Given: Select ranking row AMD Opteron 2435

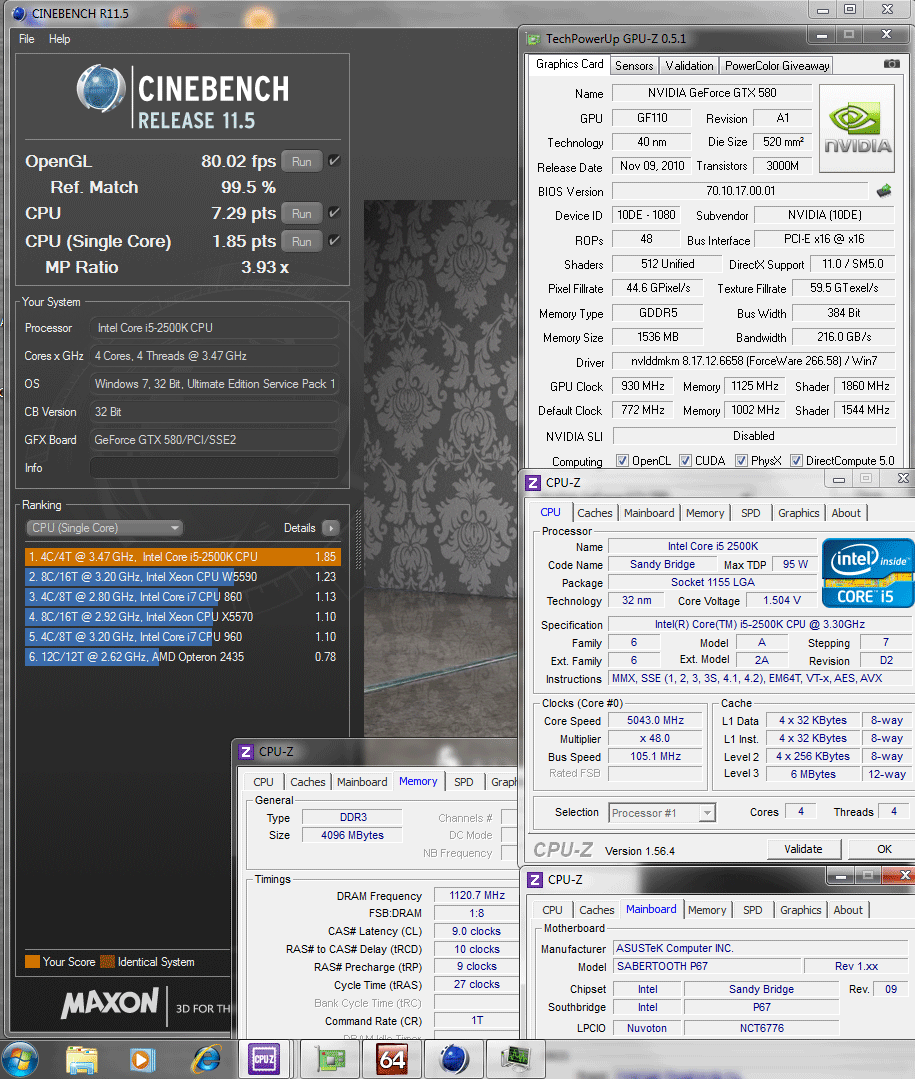Looking at the screenshot, I should pos(182,656).
